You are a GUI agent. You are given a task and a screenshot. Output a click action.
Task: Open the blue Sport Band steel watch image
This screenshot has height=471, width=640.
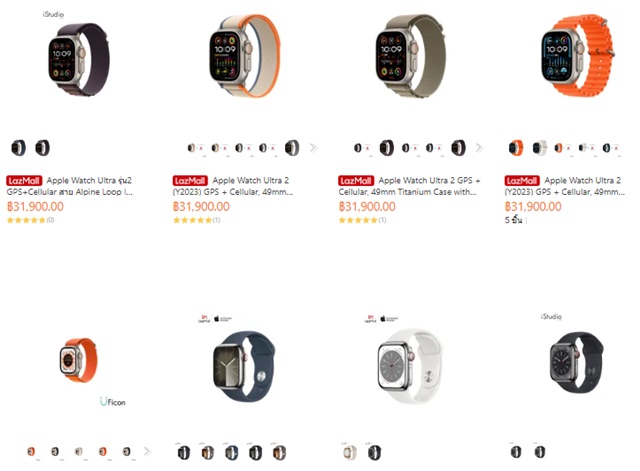(244, 366)
